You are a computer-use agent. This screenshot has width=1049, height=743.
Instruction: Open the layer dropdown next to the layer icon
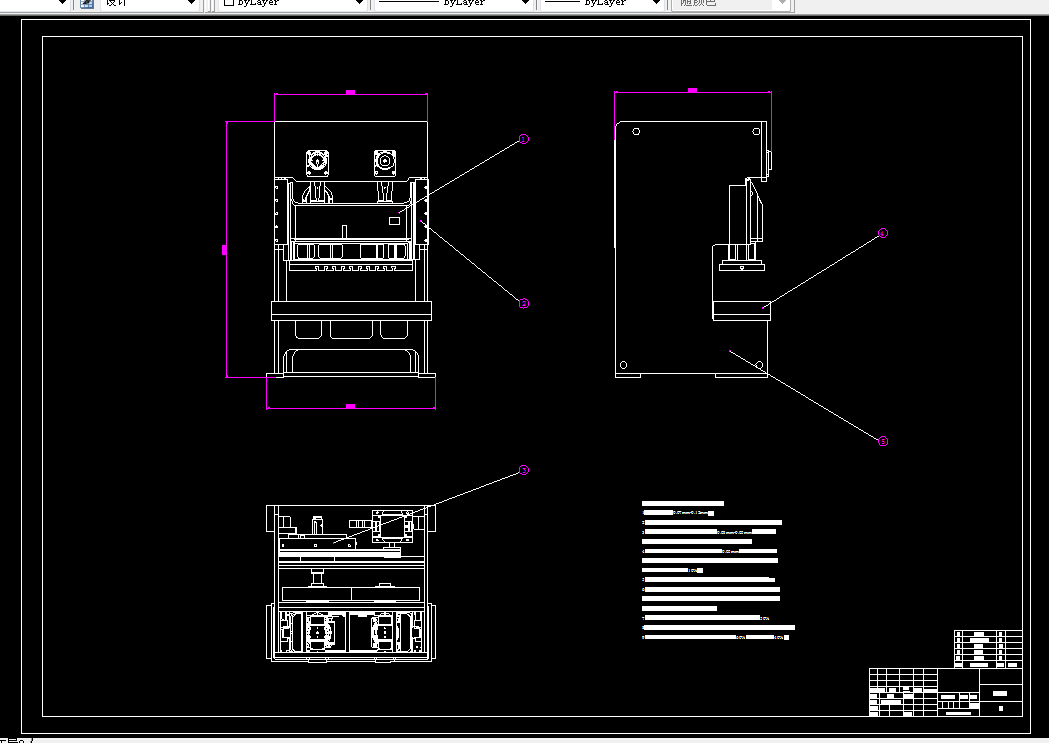coord(151,3)
